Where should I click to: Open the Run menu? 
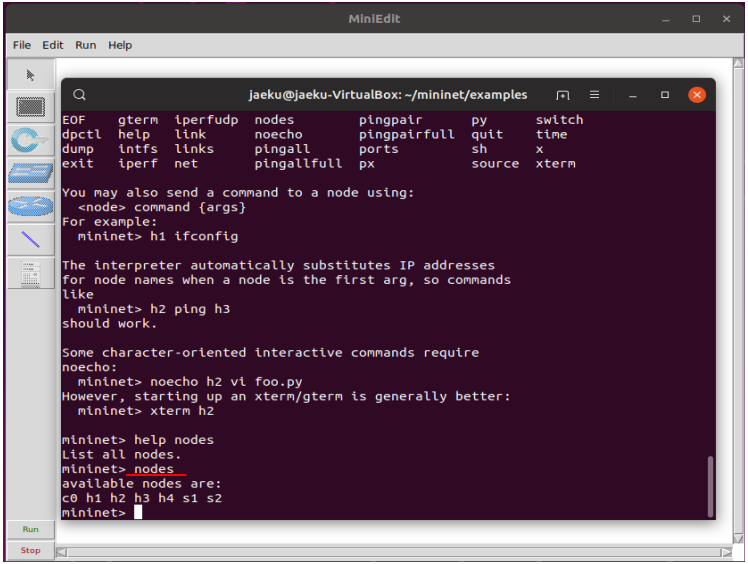point(85,45)
